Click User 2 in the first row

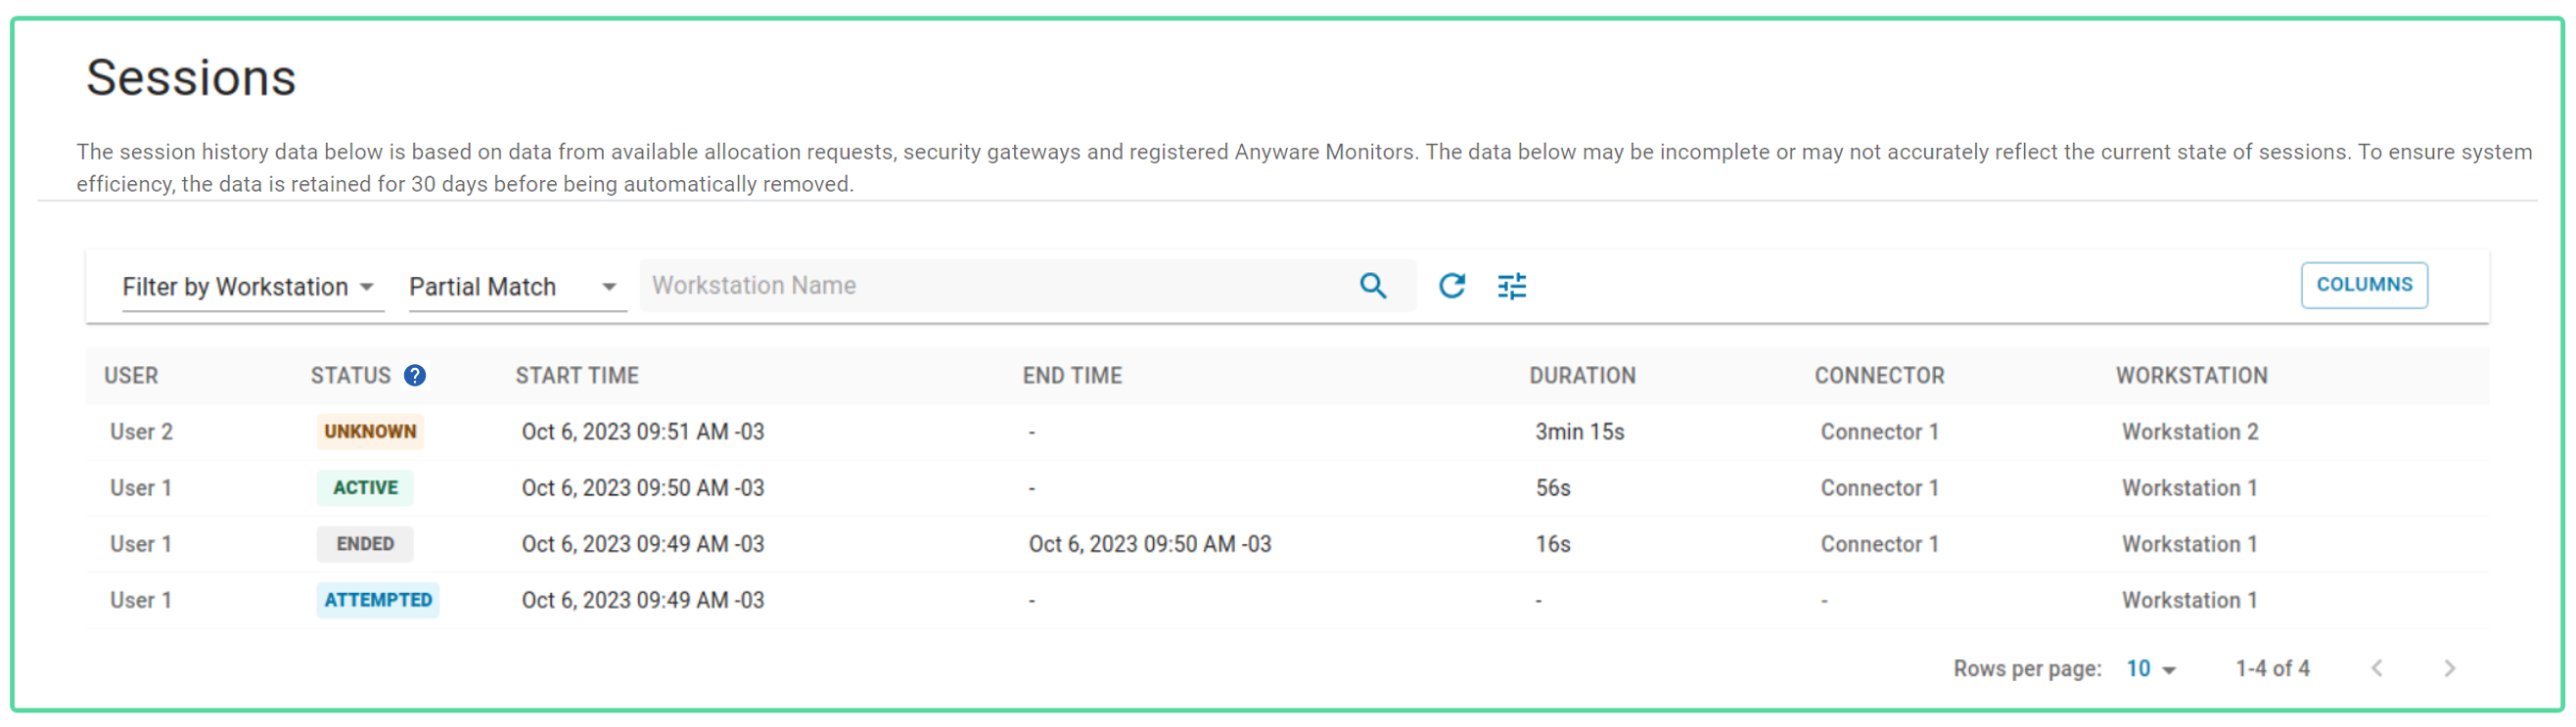(141, 432)
